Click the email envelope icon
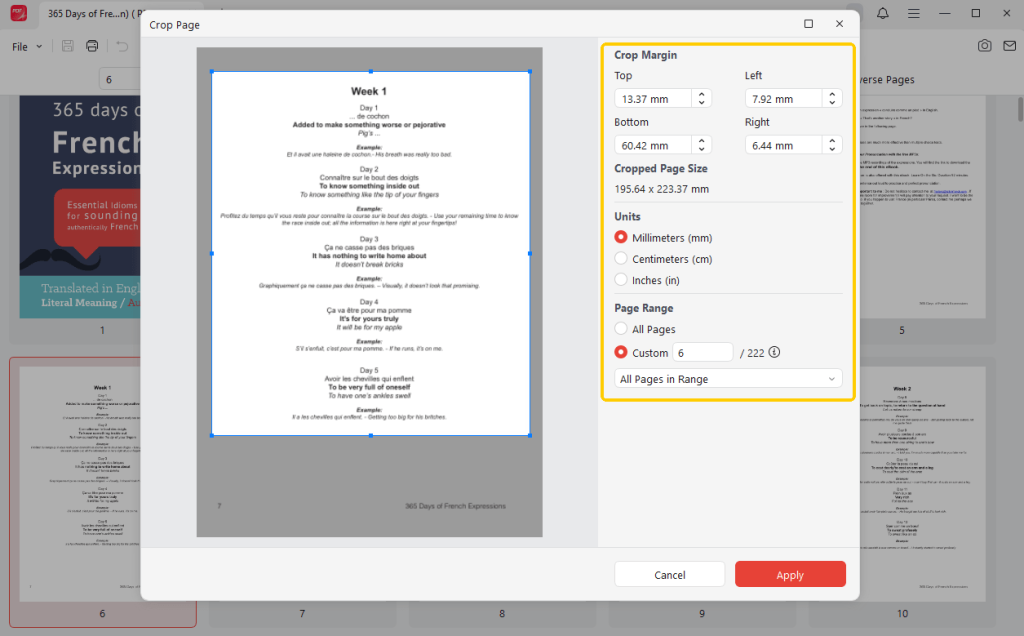The image size is (1024, 636). tap(1010, 46)
